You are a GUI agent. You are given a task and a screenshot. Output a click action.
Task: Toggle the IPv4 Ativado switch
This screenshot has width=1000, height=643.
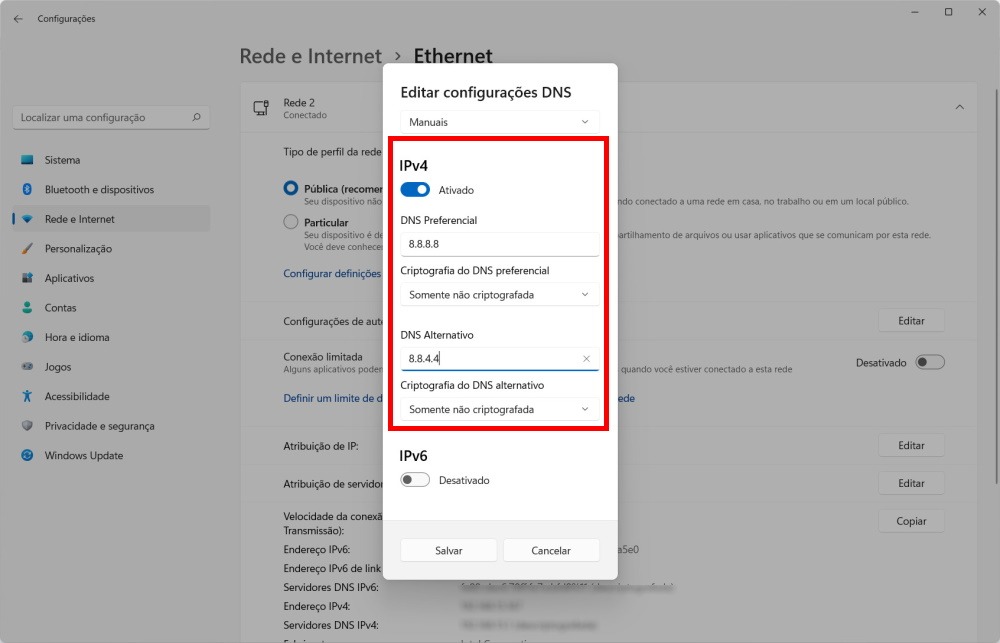click(x=415, y=190)
